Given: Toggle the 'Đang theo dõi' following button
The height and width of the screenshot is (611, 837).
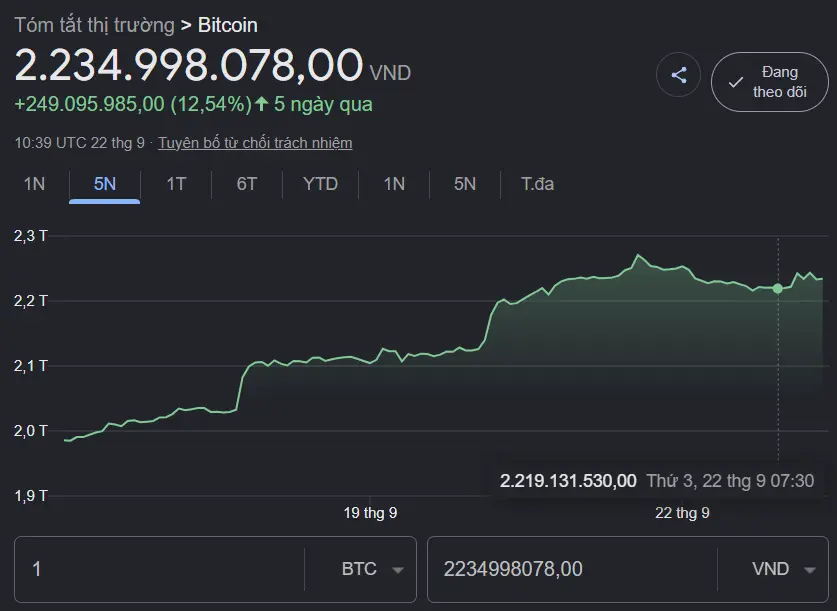Looking at the screenshot, I should click(770, 82).
